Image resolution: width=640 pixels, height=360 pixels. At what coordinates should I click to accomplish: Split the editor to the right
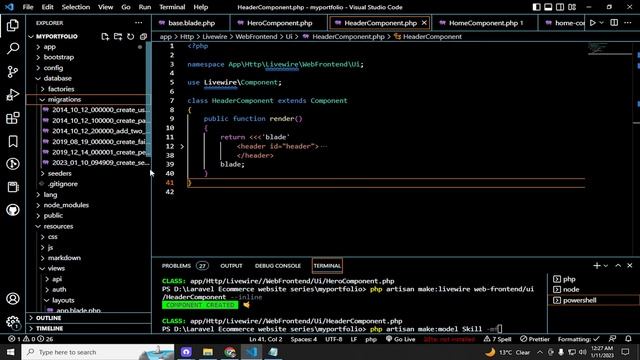tap(614, 23)
